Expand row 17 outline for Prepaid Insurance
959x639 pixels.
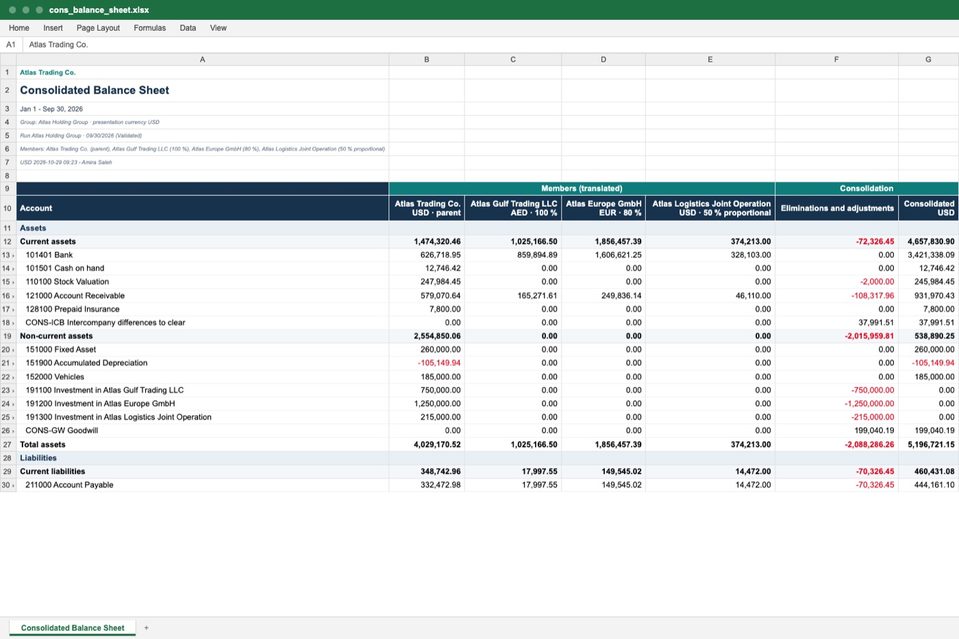13,310
